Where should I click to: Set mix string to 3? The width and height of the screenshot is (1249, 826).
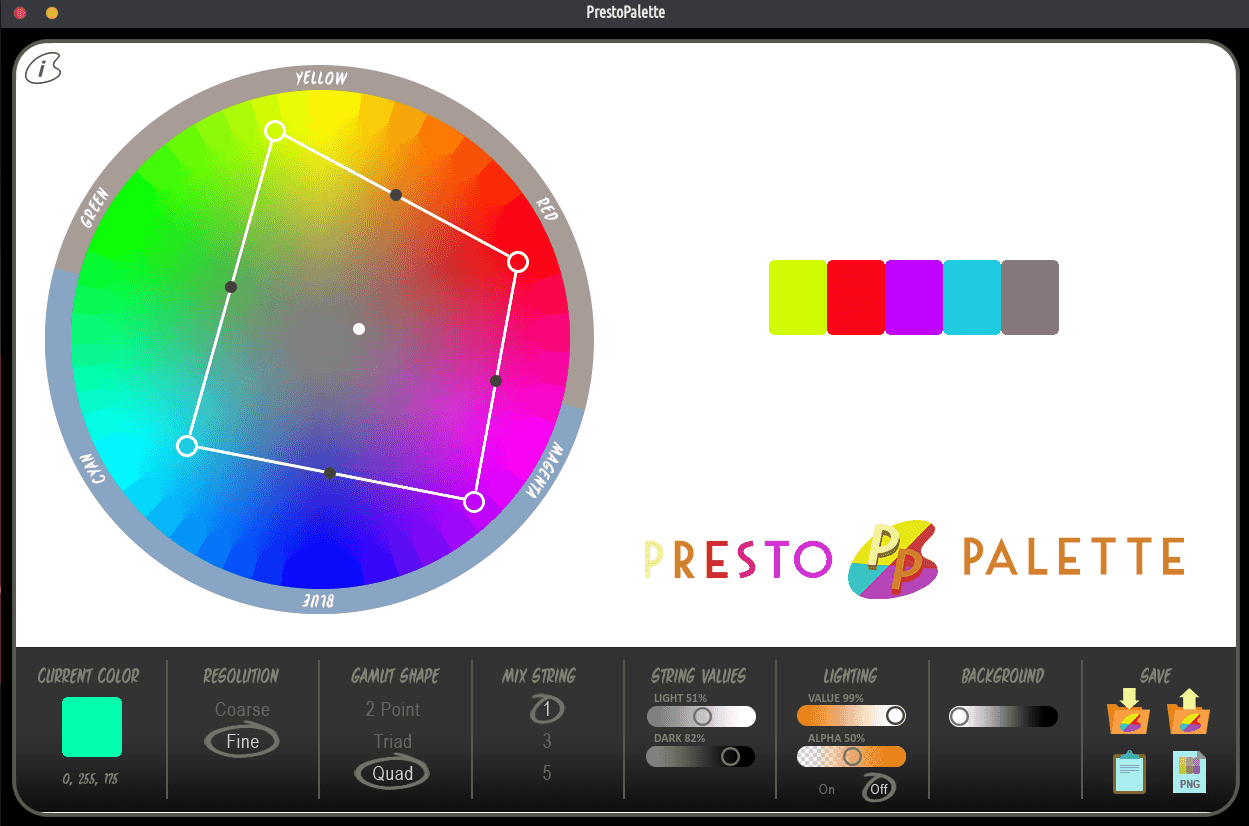tap(546, 741)
